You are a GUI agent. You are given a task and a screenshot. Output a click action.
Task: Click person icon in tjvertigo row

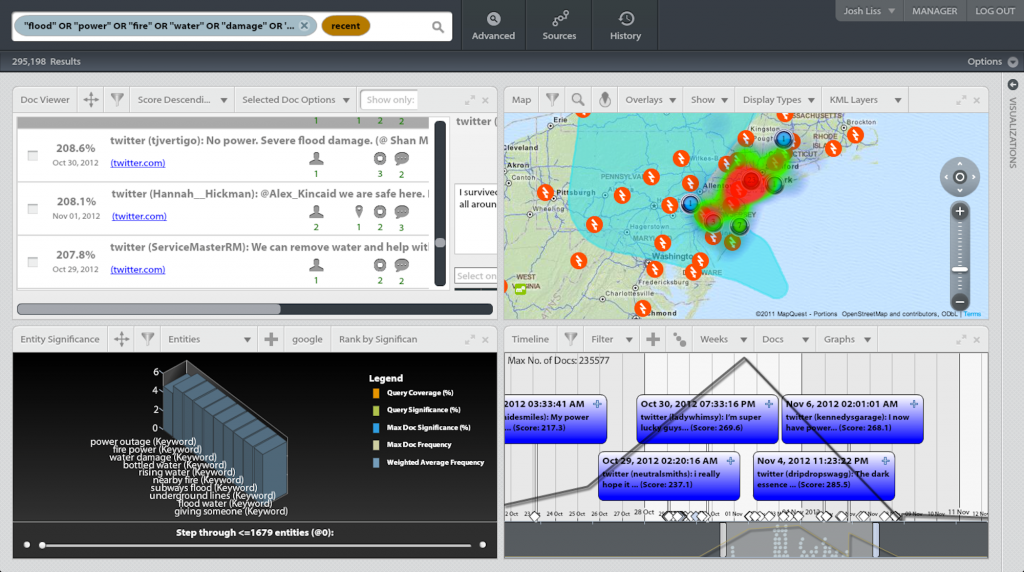(x=316, y=158)
